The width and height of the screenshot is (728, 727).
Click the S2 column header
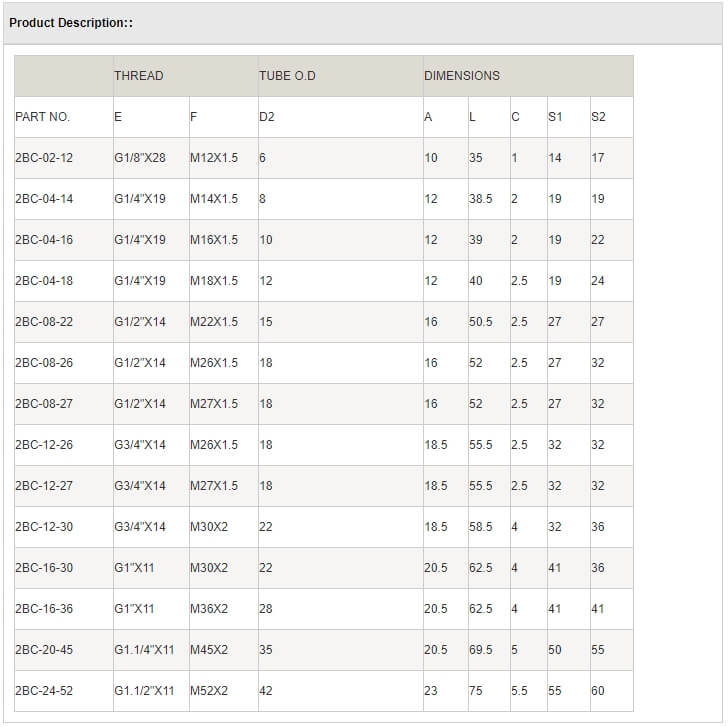pyautogui.click(x=598, y=117)
